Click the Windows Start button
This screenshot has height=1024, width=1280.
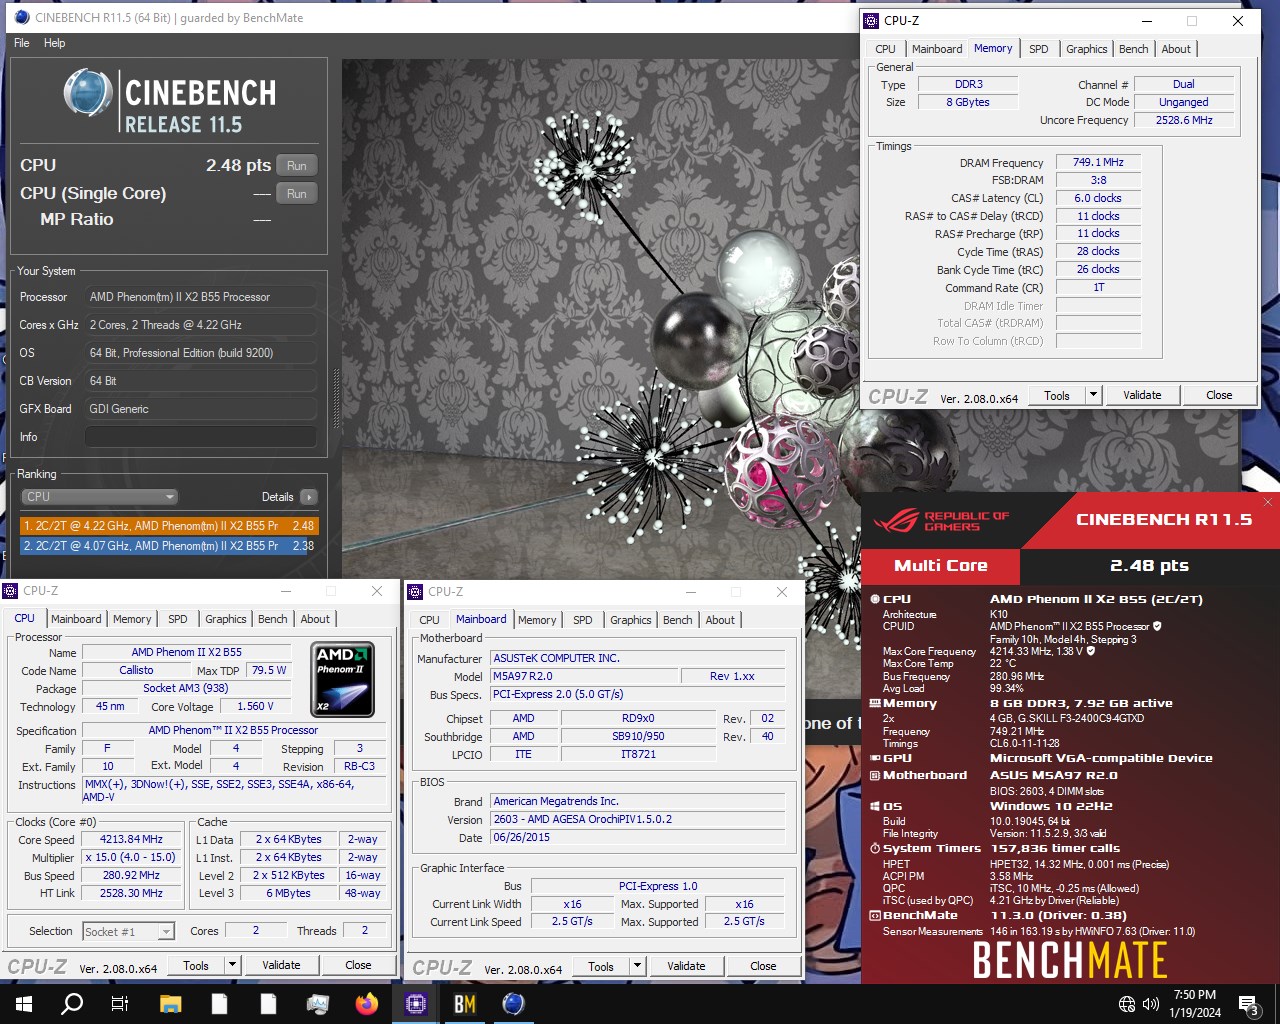(x=23, y=1004)
